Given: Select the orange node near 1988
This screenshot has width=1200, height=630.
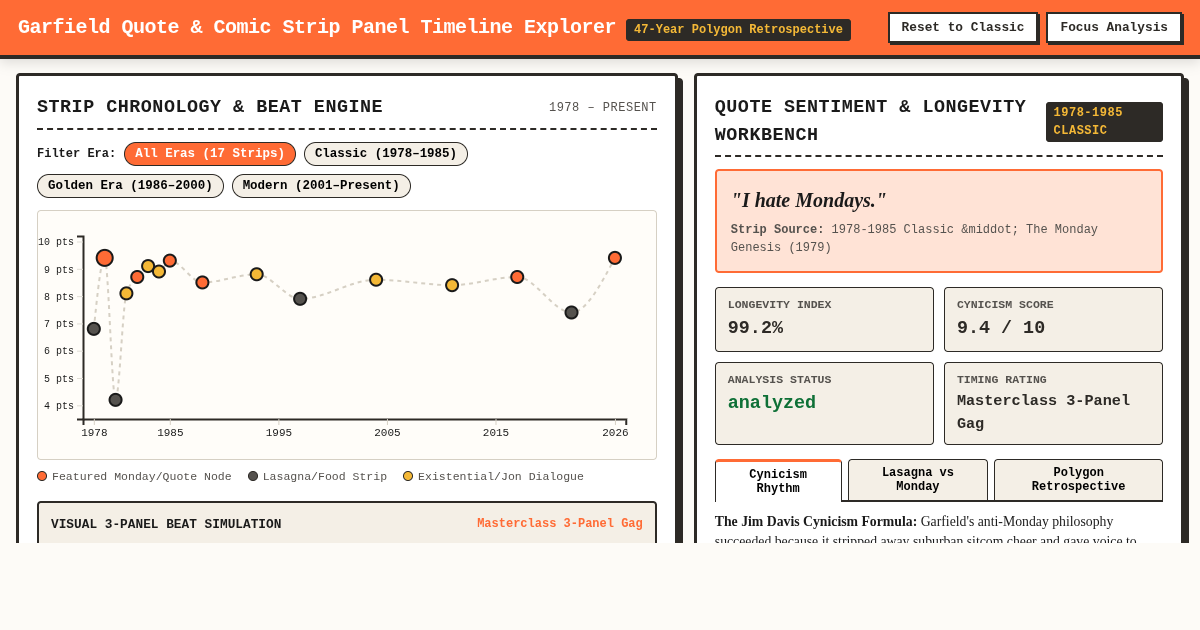Looking at the screenshot, I should click(202, 283).
